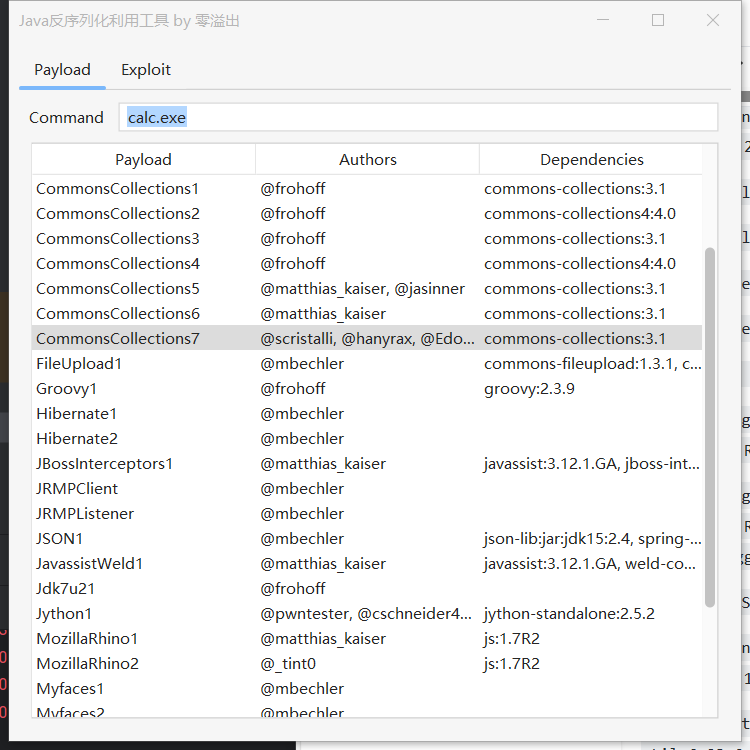Select the JSON1 payload row
The width and height of the screenshot is (750, 750).
click(60, 539)
